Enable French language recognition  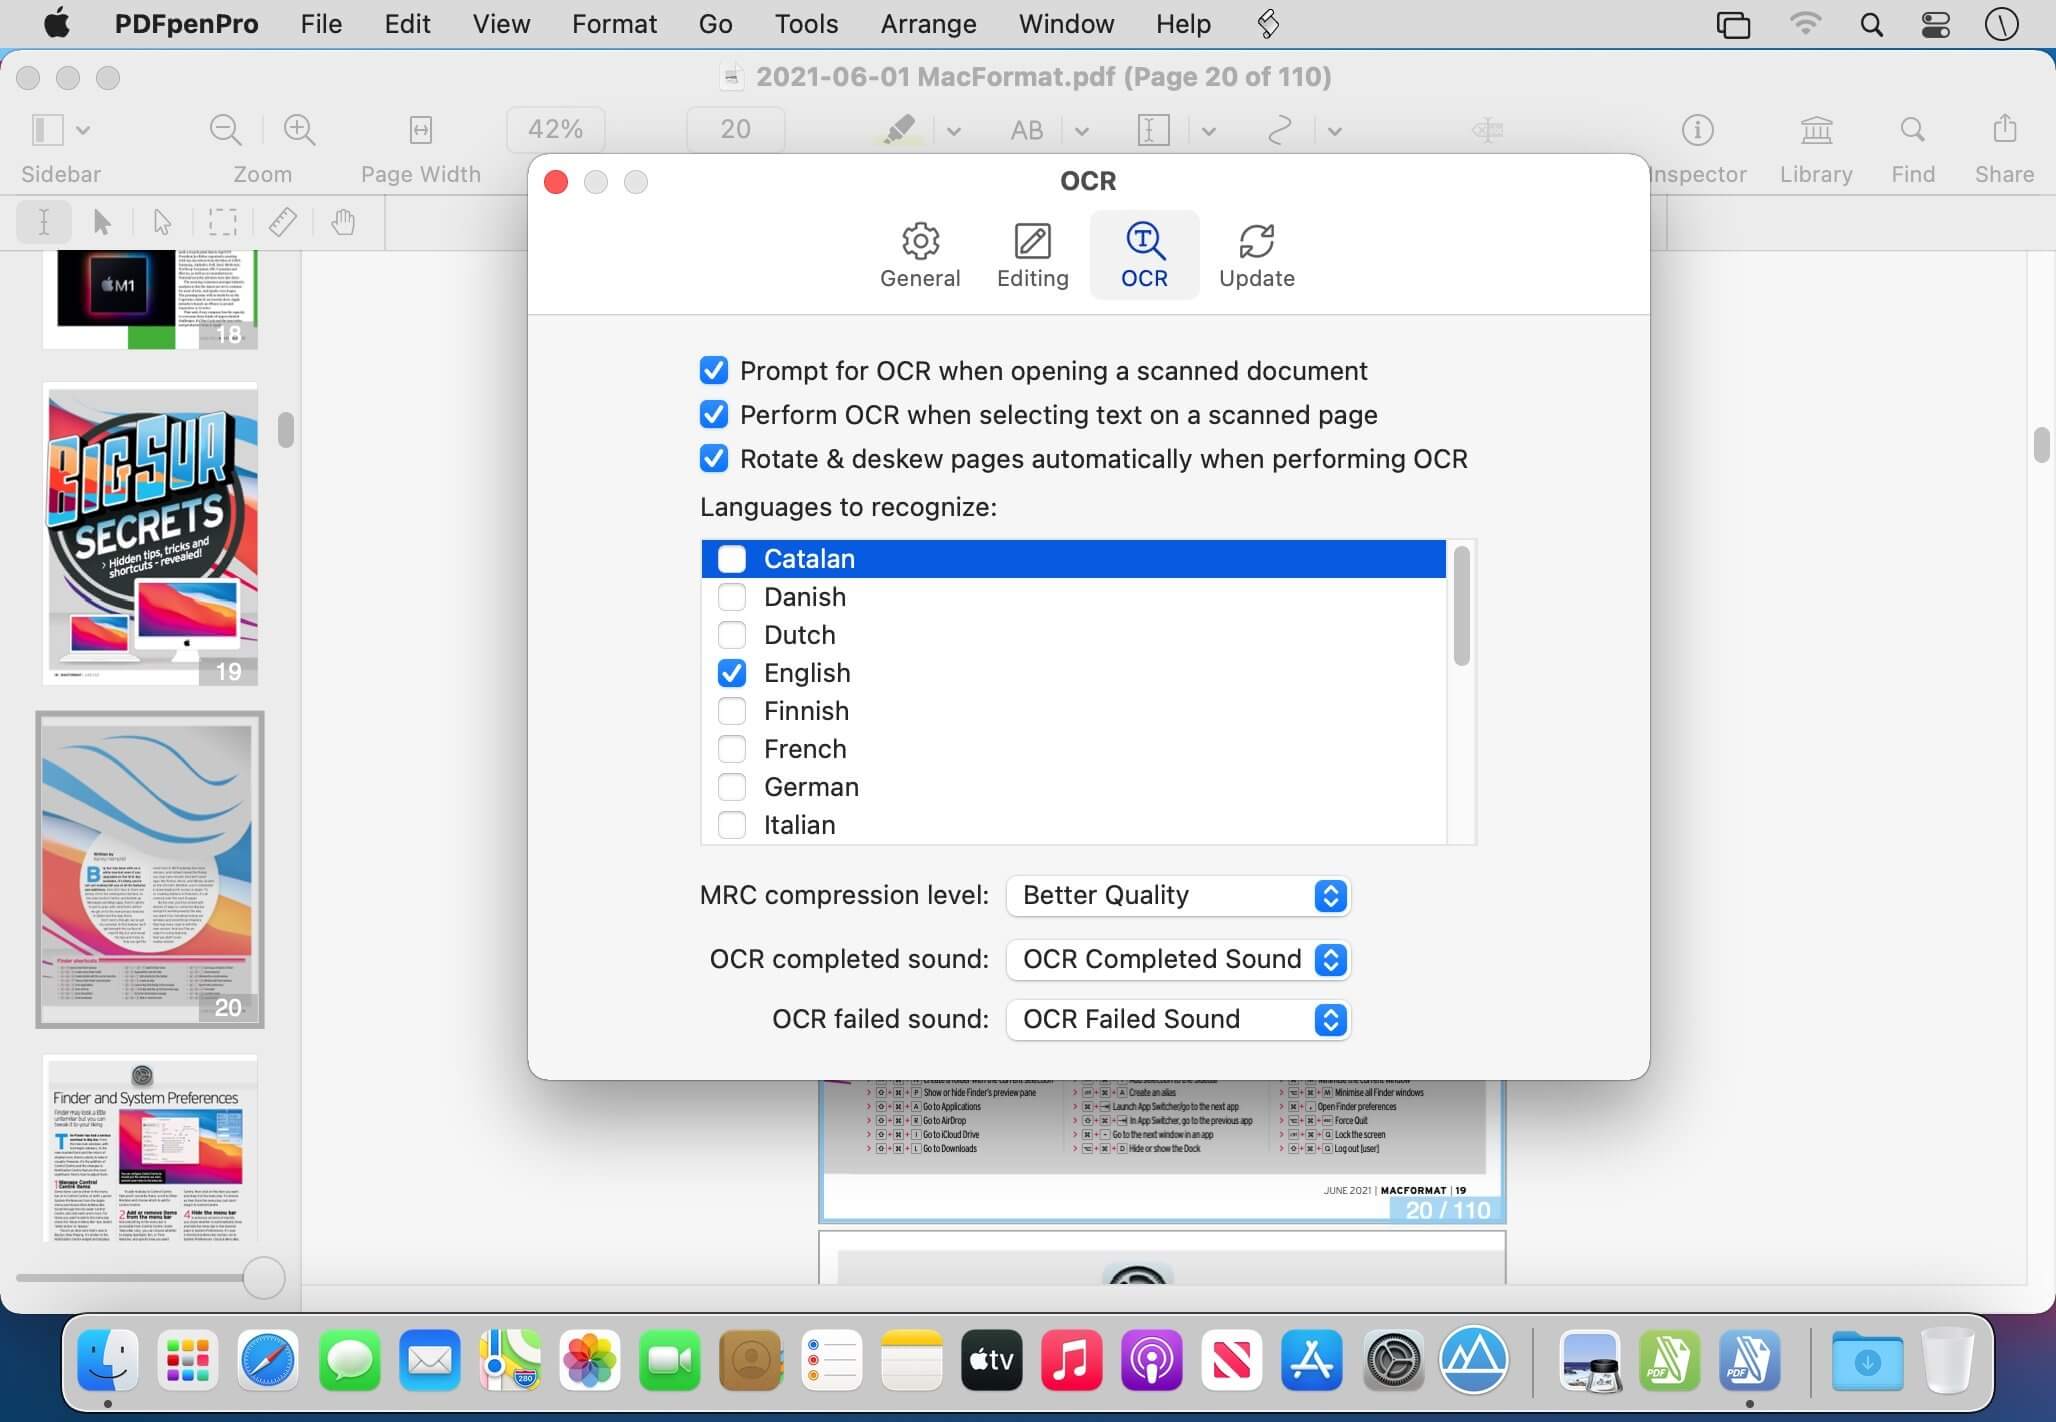732,749
